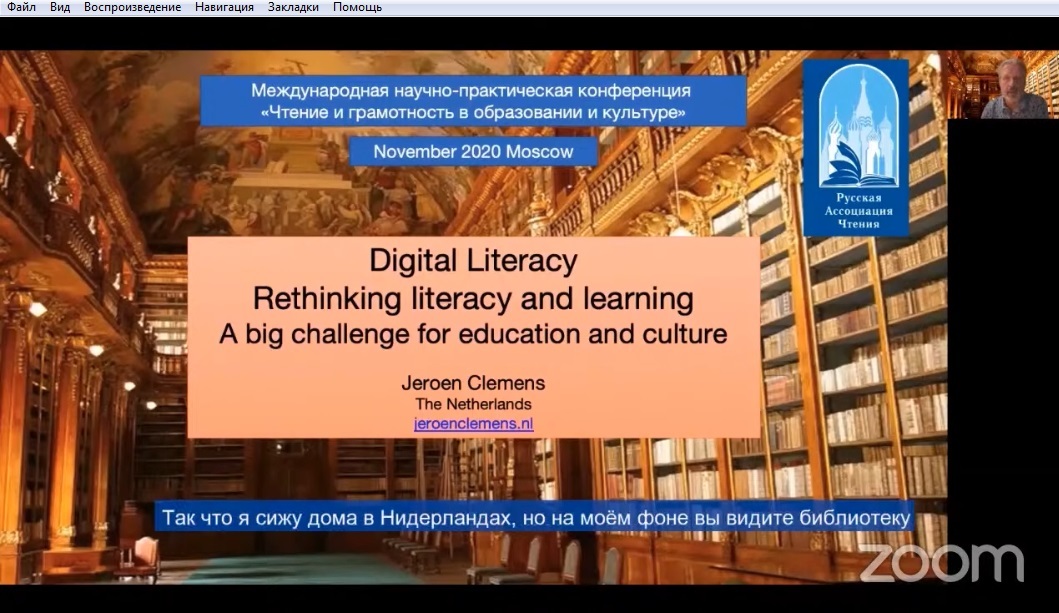Click the Digital Literacy heading

point(473,261)
